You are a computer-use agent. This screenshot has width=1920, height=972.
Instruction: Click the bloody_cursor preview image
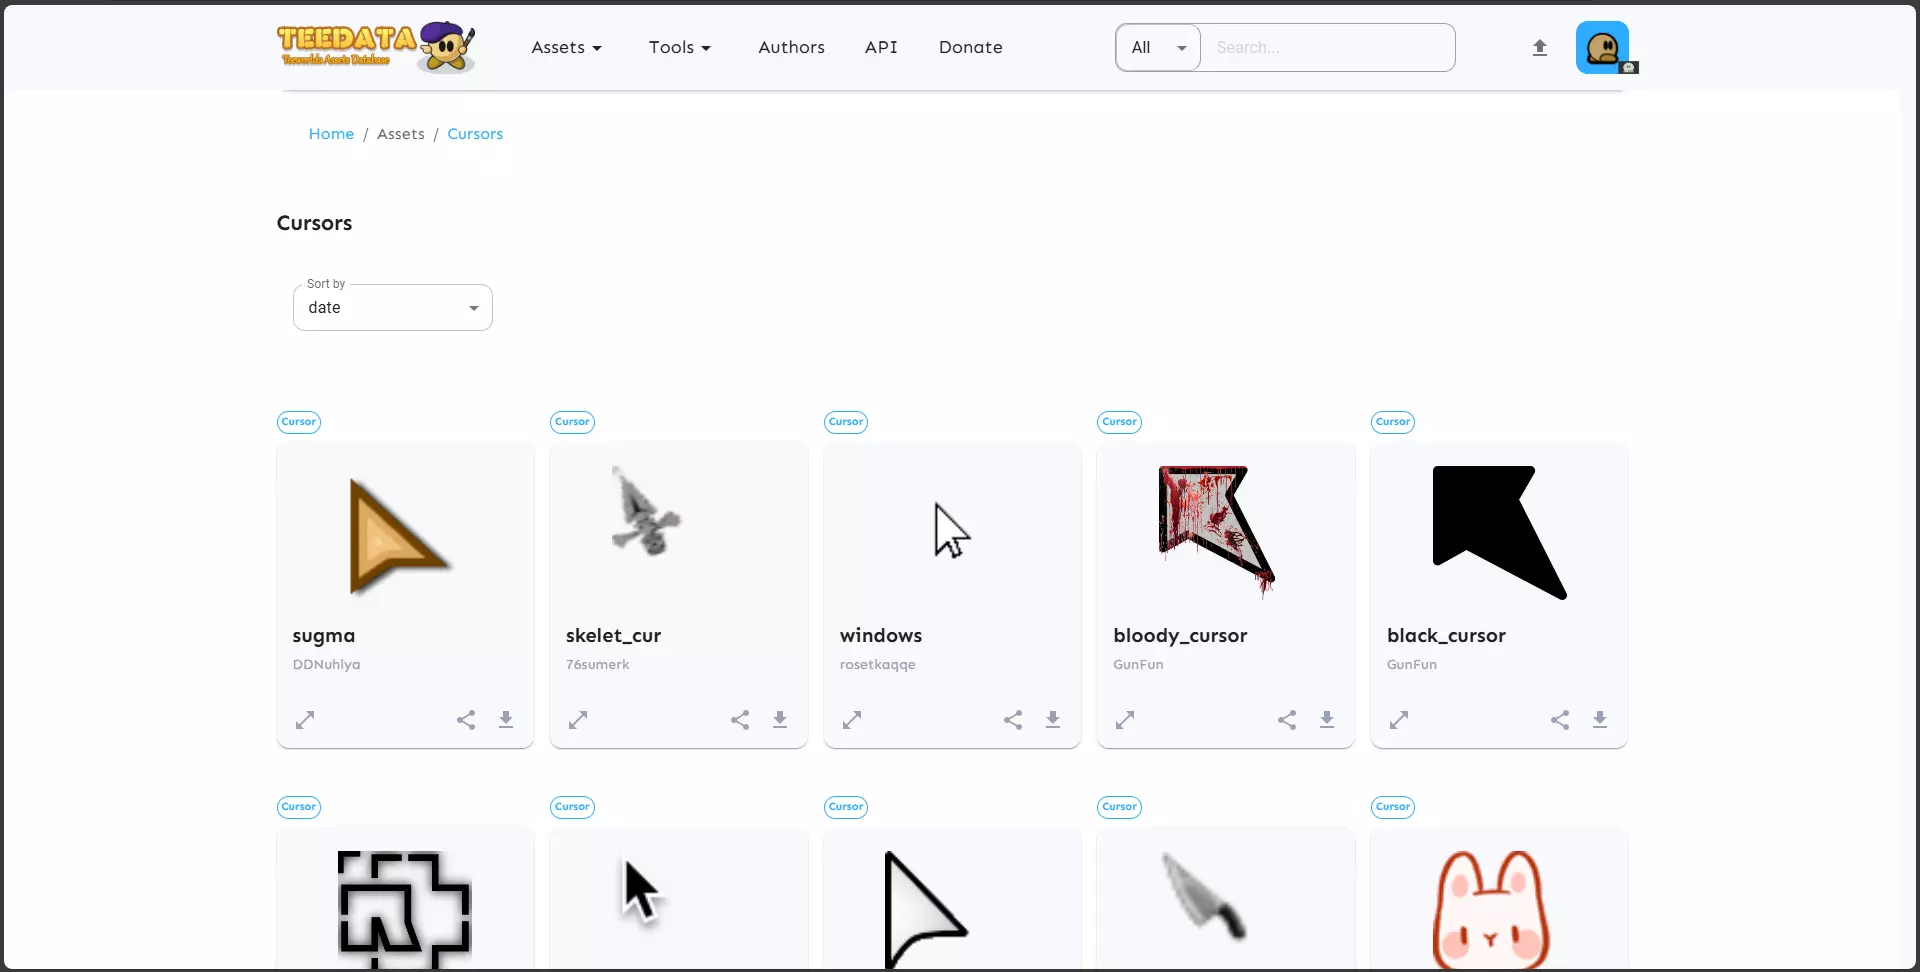(x=1217, y=532)
